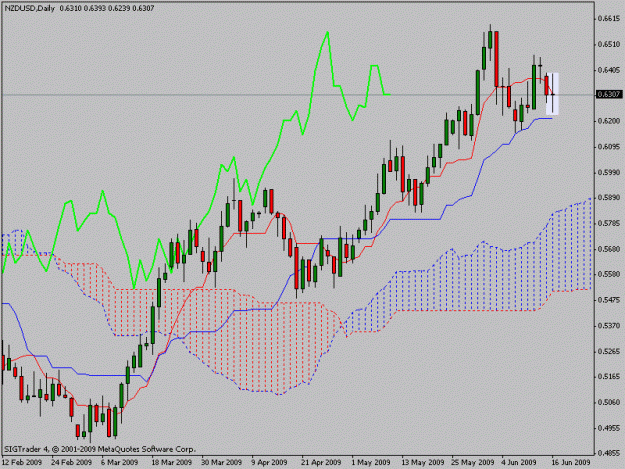This screenshot has width=625, height=469.
Task: Click the 0.5785 price axis label
Action: 610,223
